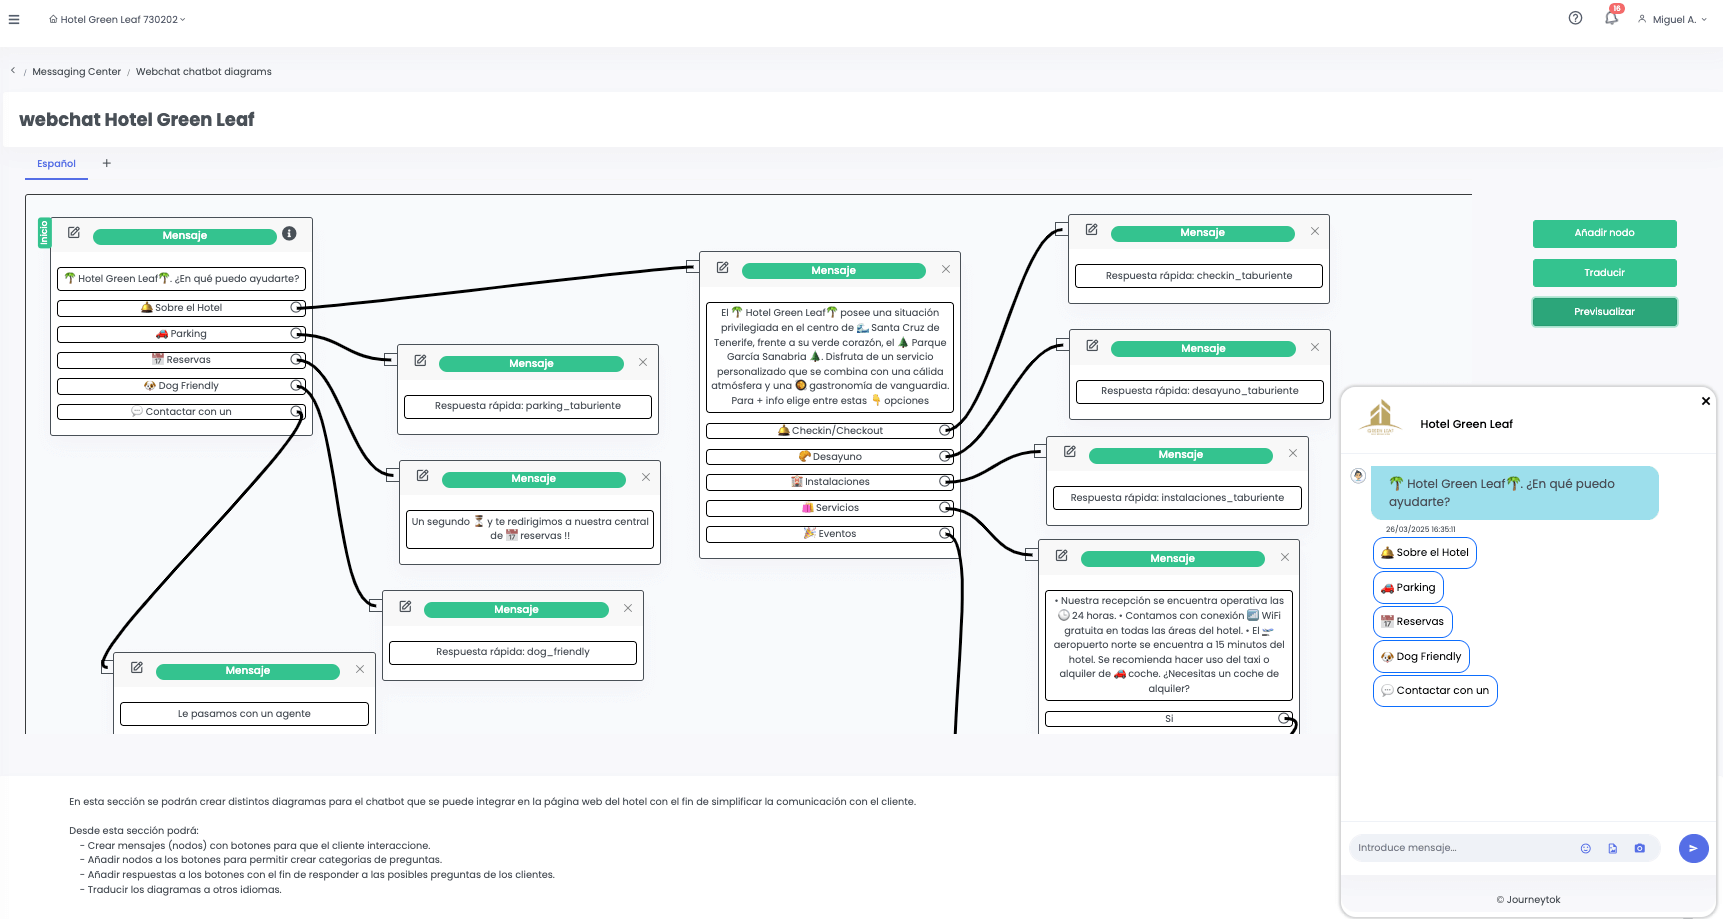Delete the parking_taburiente message node

[x=643, y=362]
